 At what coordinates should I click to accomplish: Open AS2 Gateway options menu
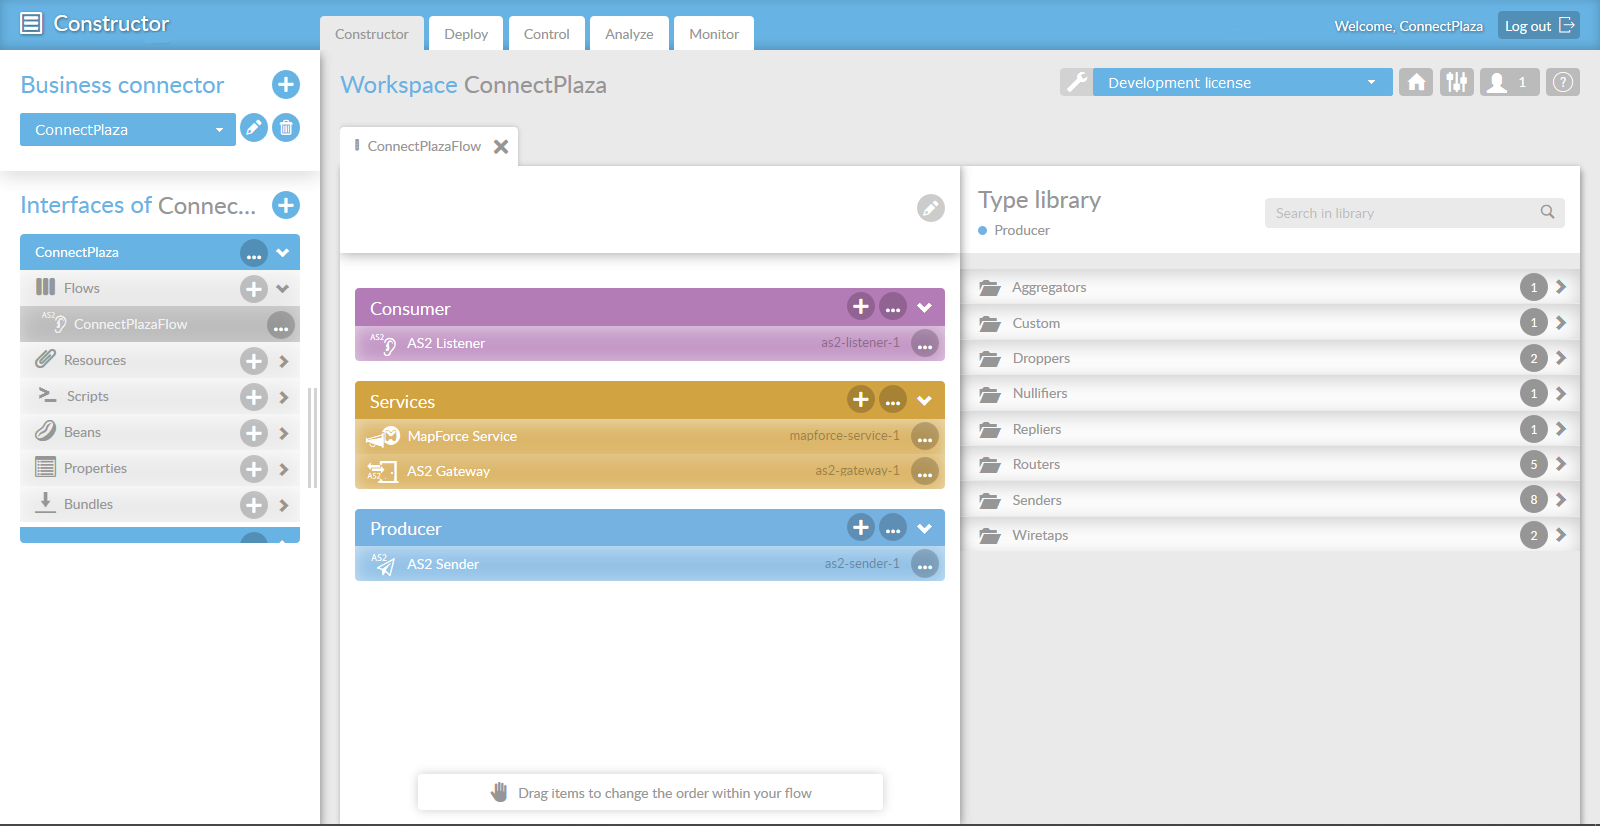point(925,471)
